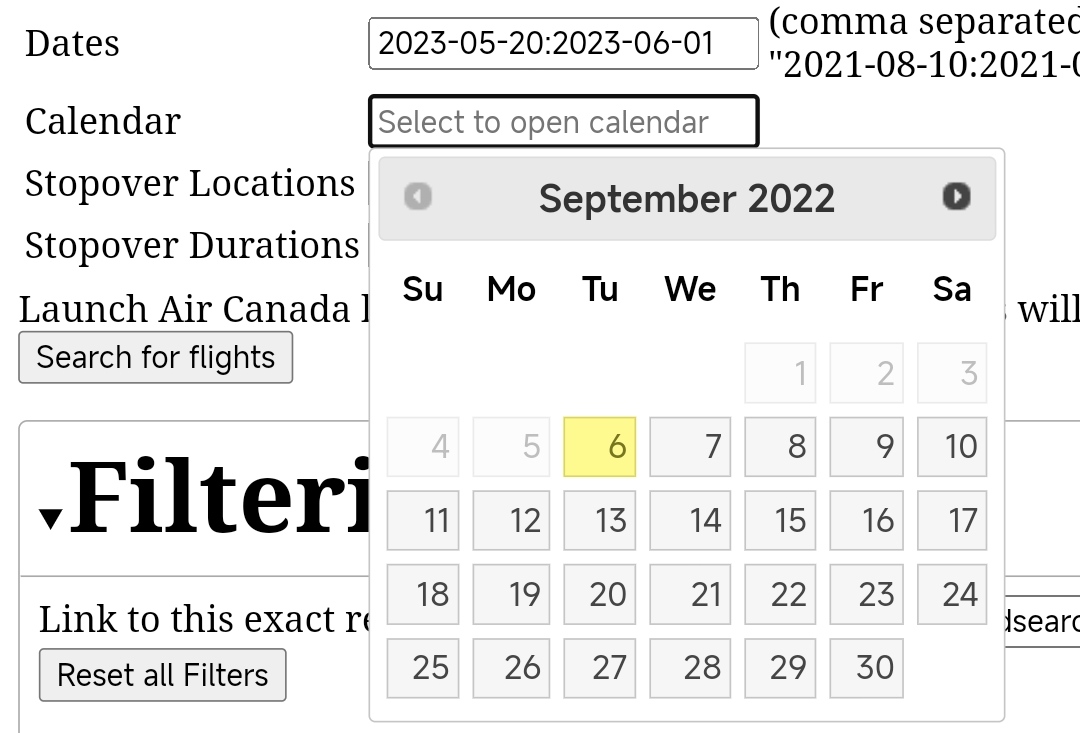
Task: Click the Search for flights button
Action: (156, 358)
